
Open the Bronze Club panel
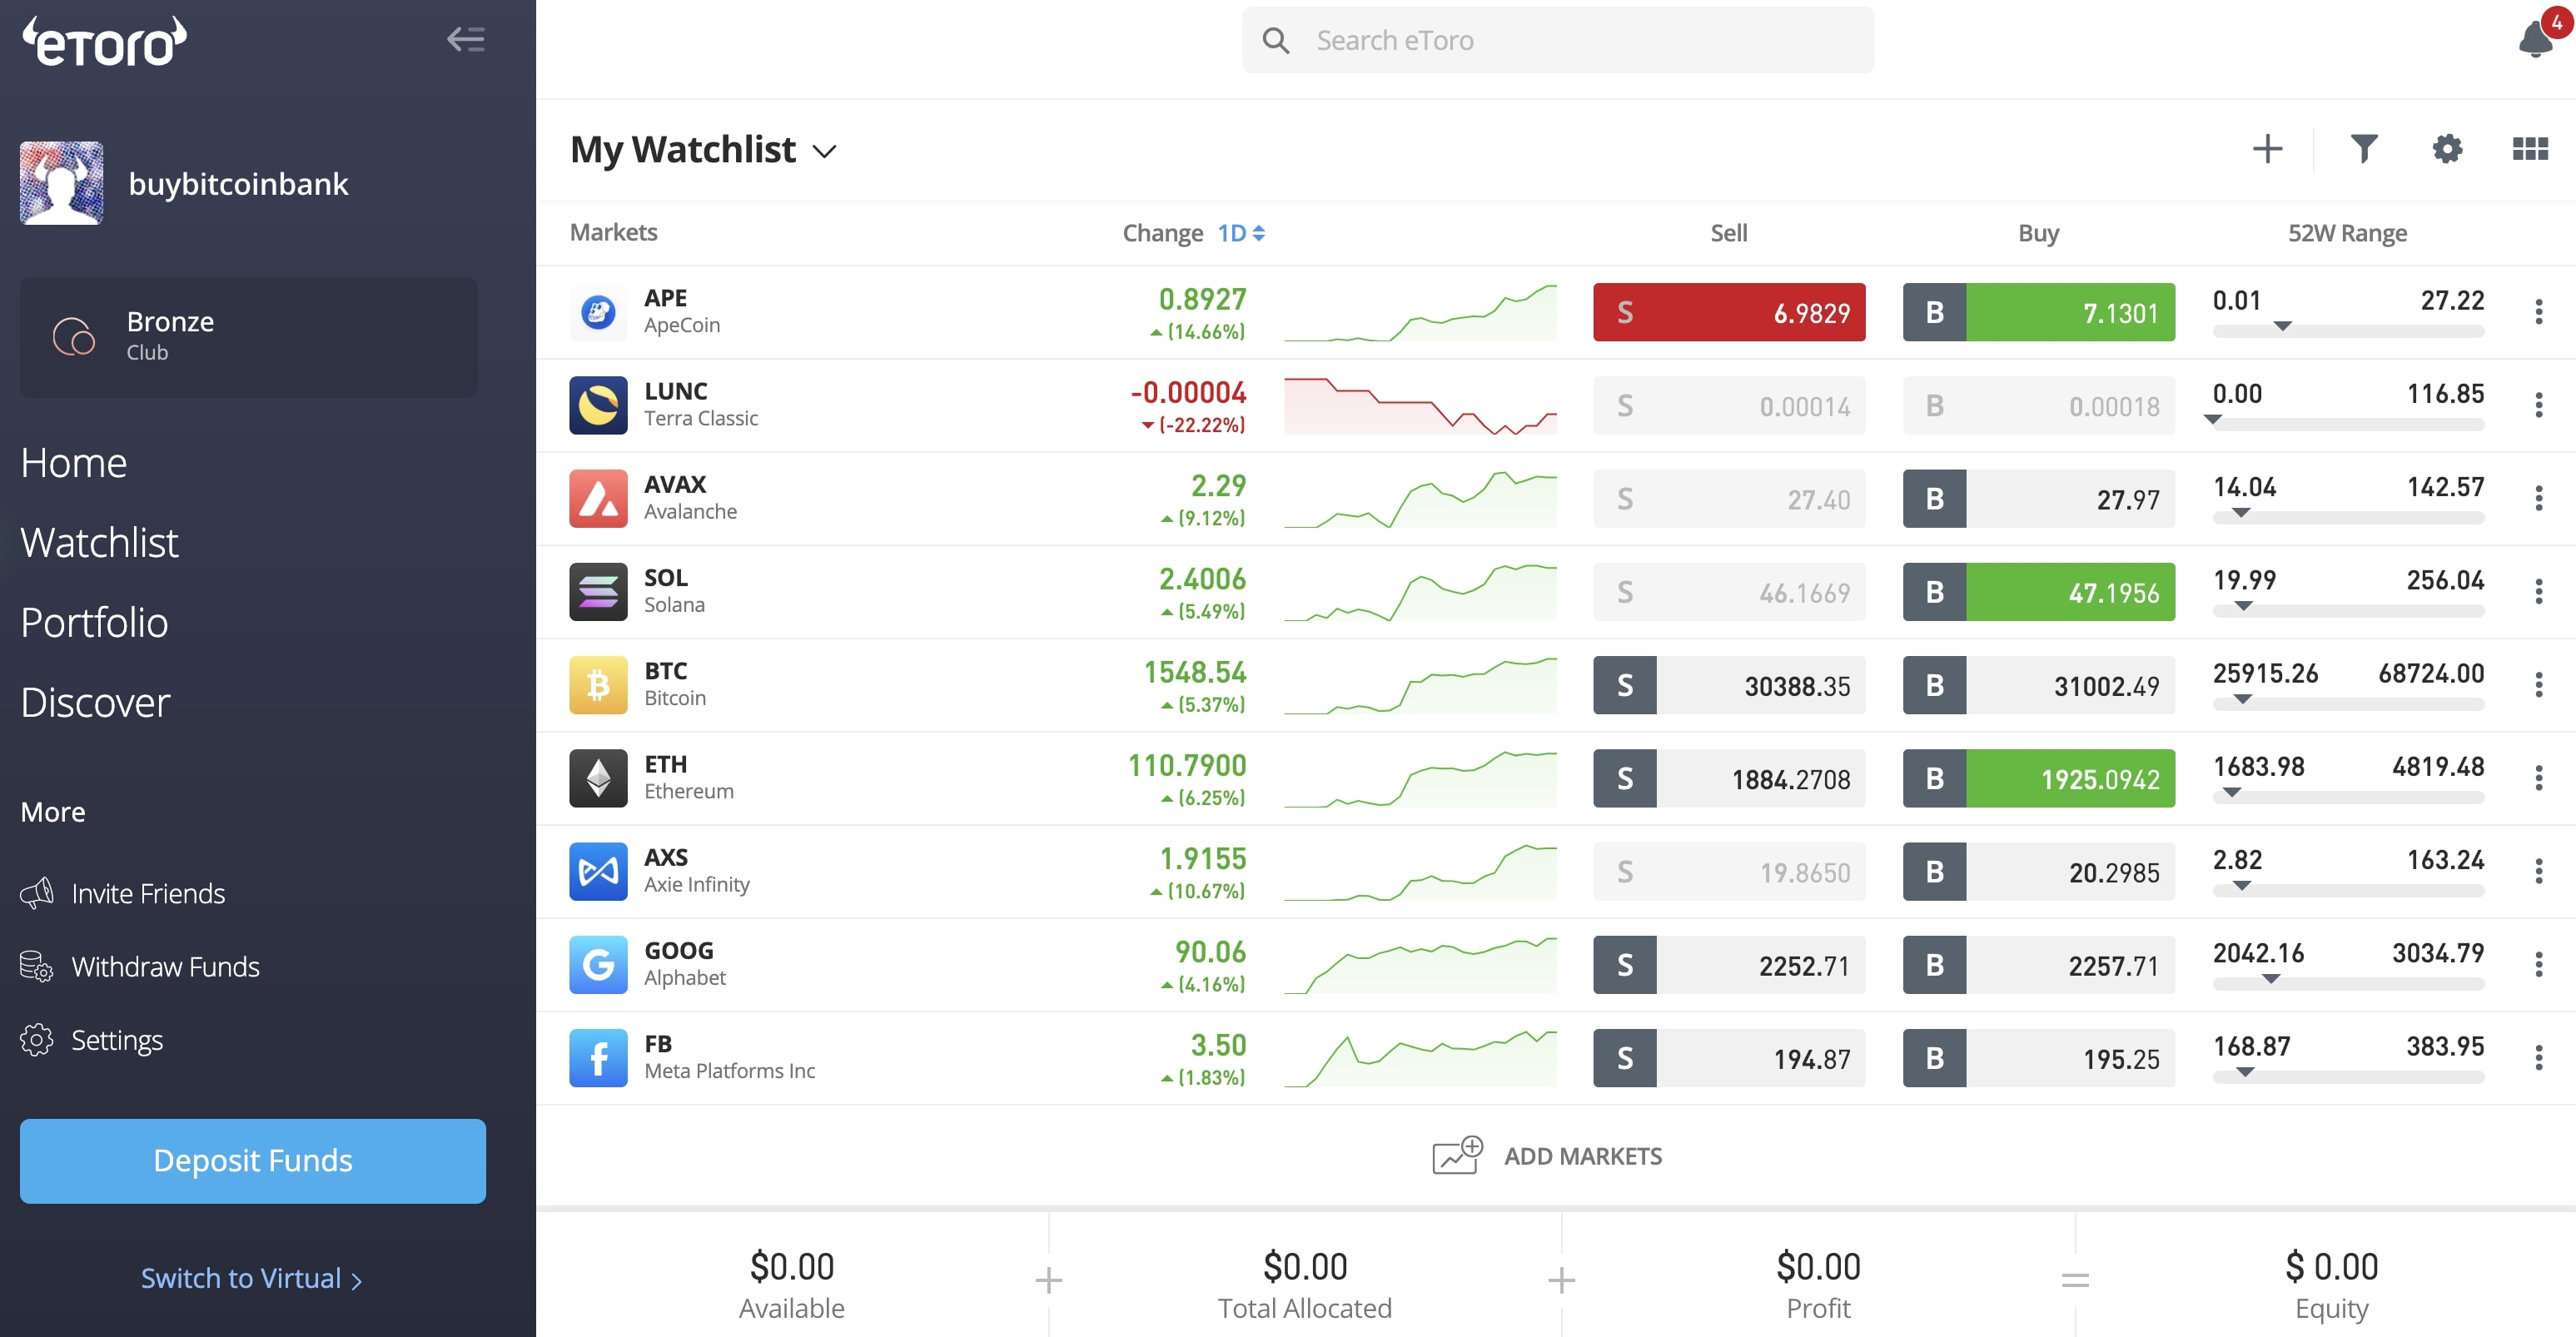[x=249, y=337]
